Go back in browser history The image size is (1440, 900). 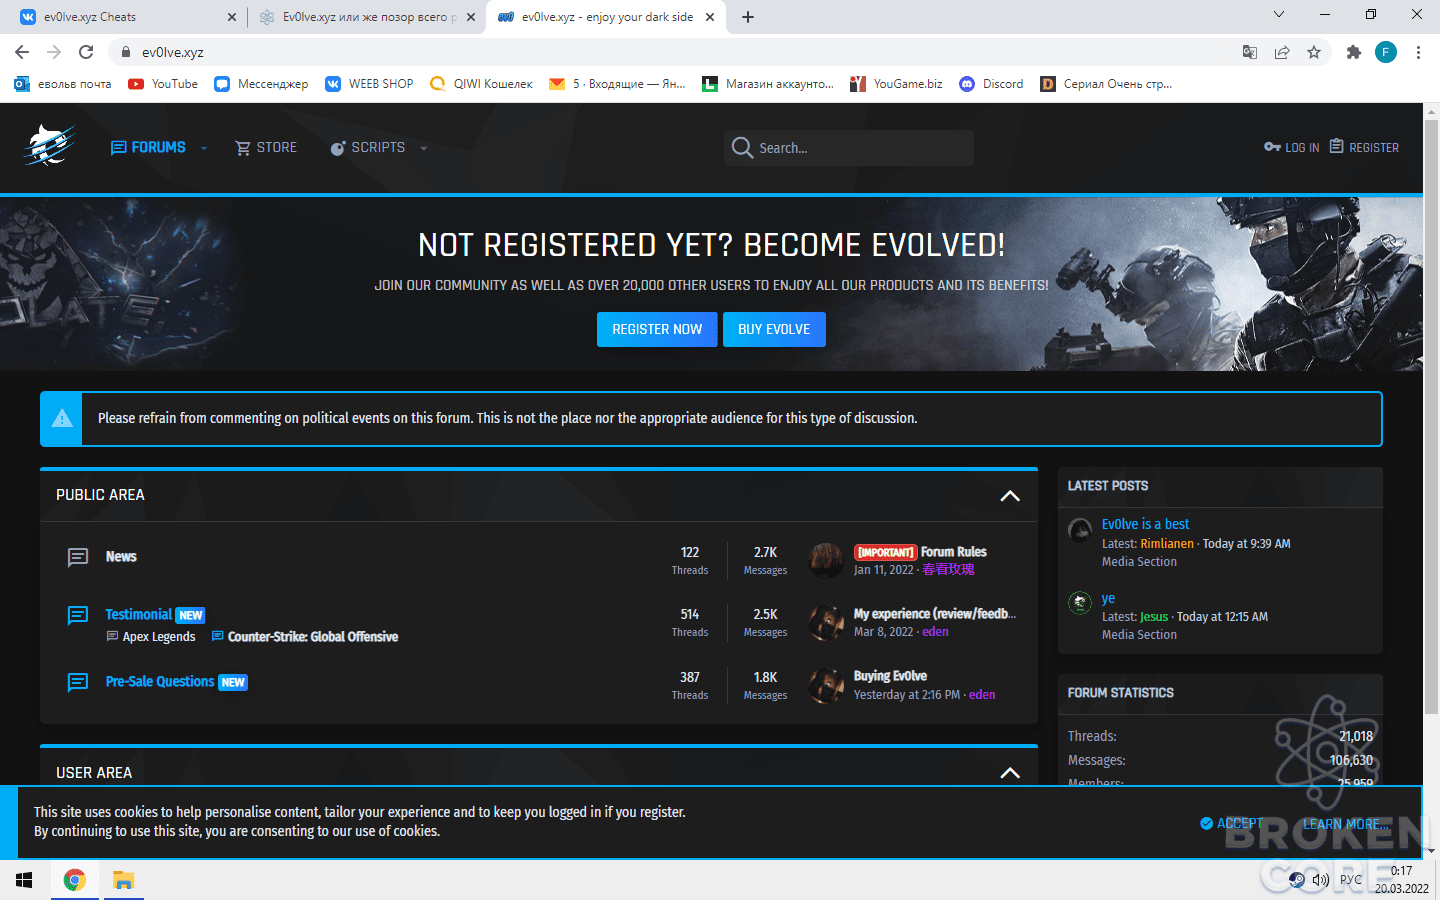pos(22,52)
